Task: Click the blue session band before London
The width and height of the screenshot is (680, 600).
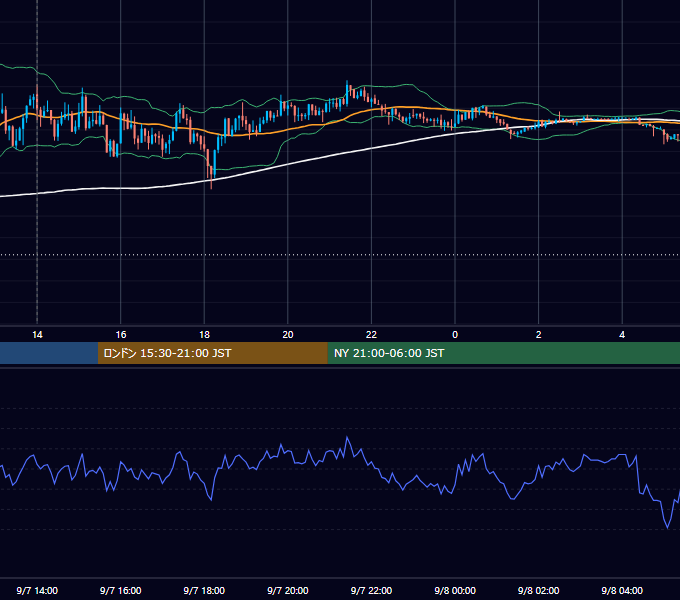Action: [x=49, y=353]
